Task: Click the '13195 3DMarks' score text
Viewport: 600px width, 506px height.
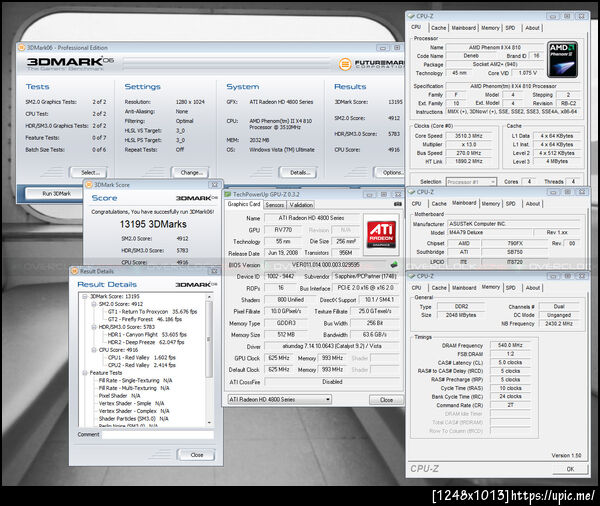Action: 153,224
